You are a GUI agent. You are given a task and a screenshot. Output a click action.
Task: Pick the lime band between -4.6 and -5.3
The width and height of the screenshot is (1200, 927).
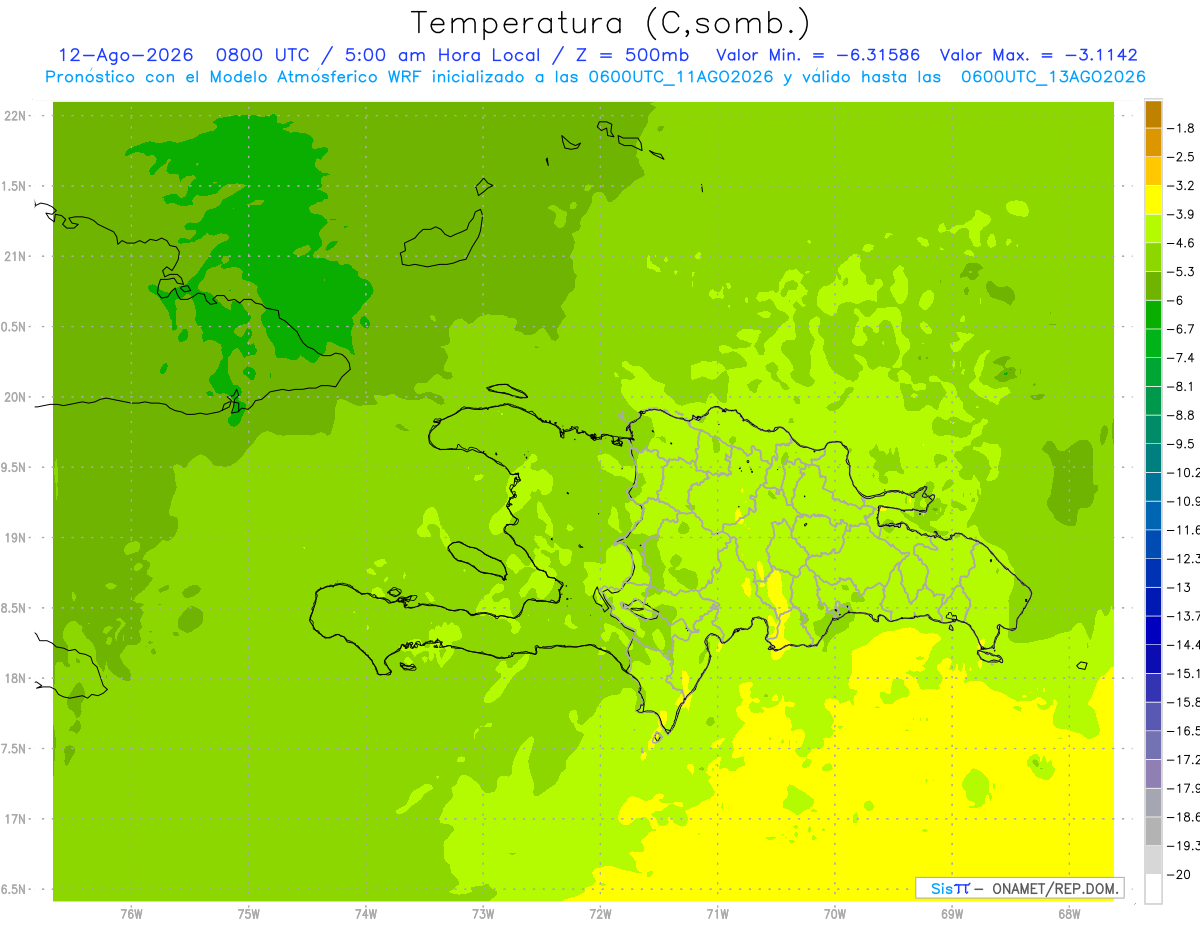(x=1153, y=257)
